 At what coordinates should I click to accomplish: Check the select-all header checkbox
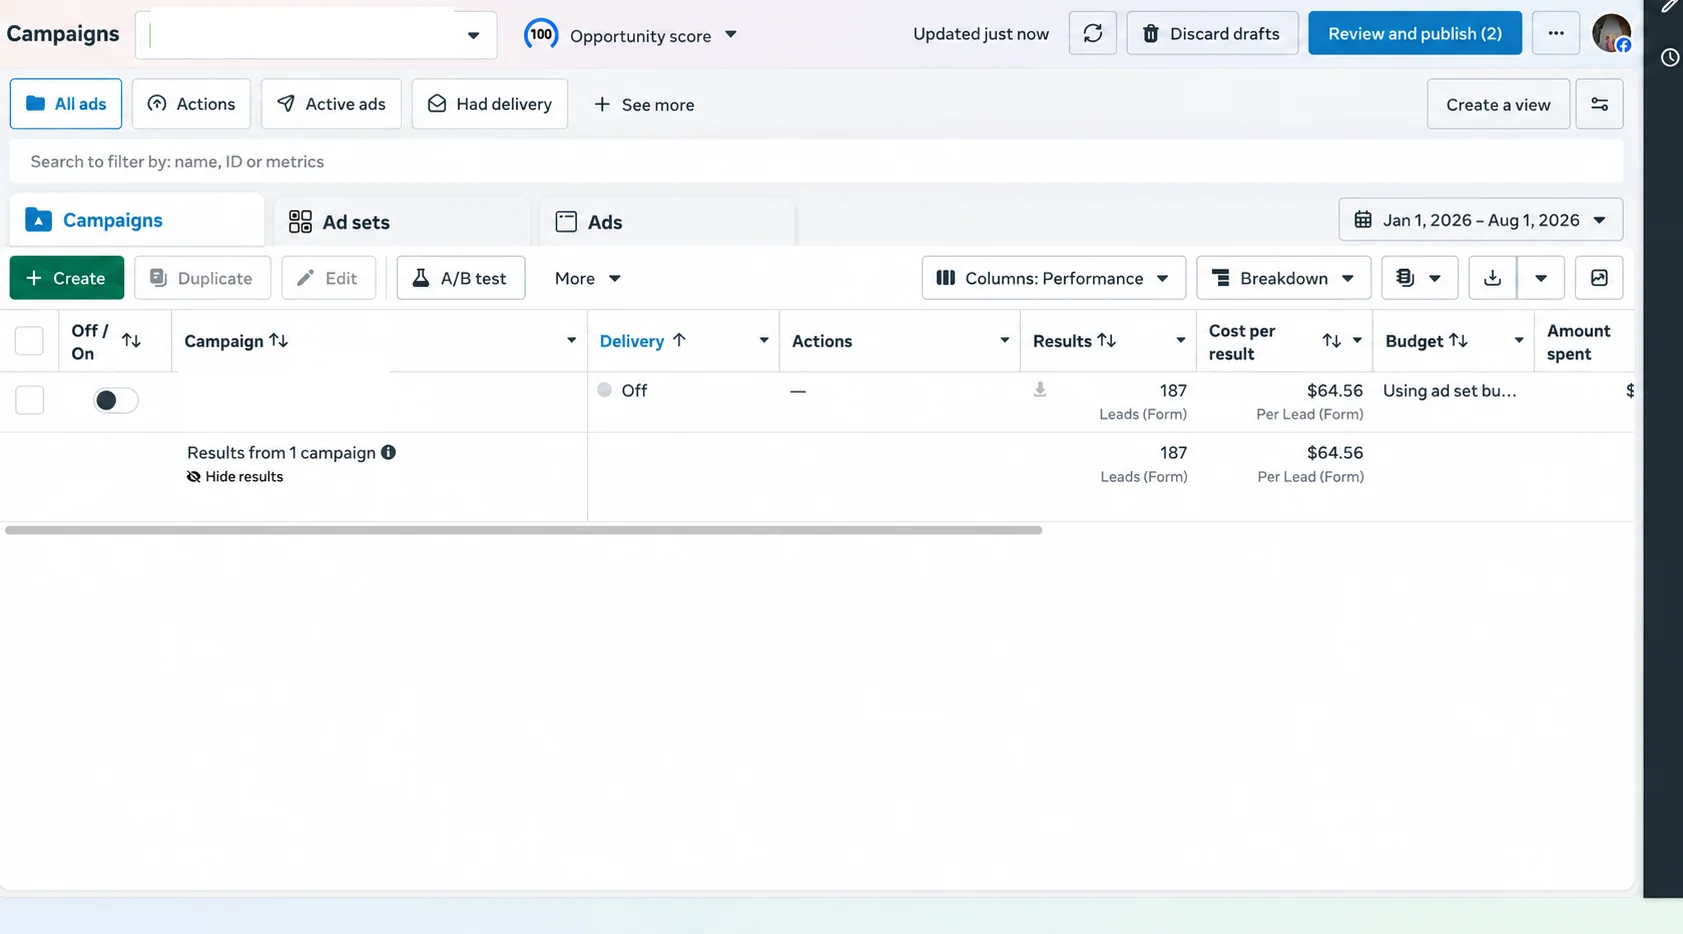[x=29, y=341]
